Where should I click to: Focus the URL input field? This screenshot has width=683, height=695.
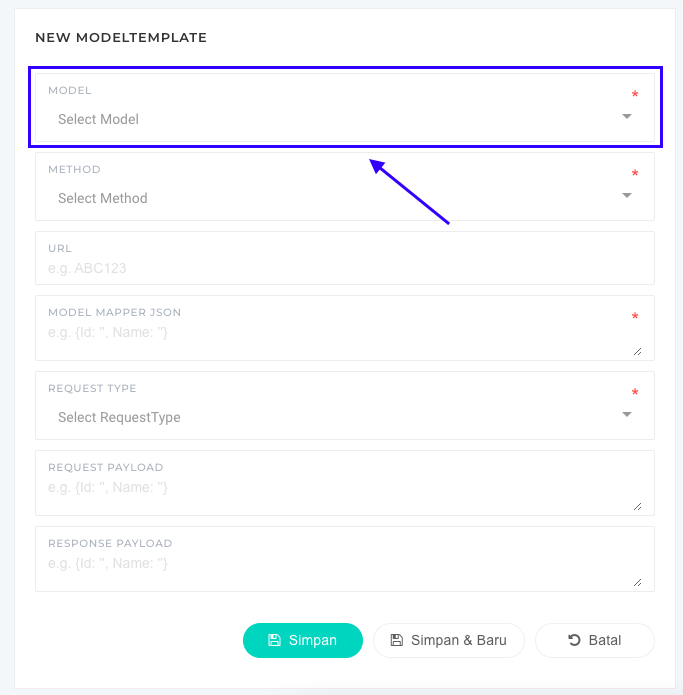340,268
